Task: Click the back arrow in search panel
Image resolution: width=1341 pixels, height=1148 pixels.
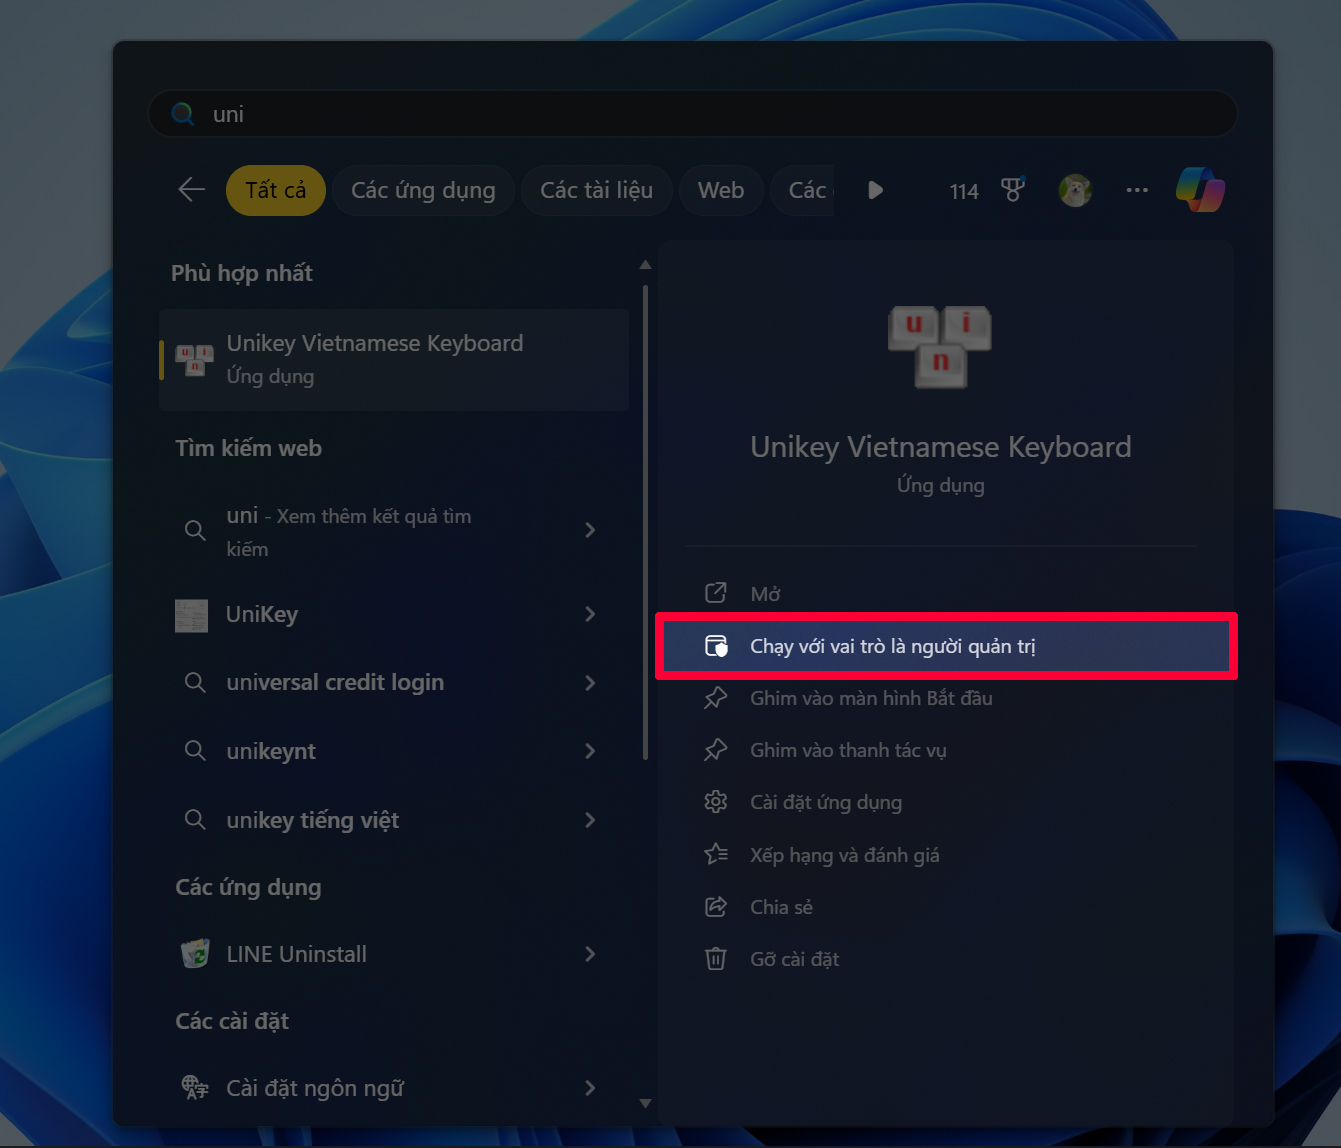Action: pos(191,190)
